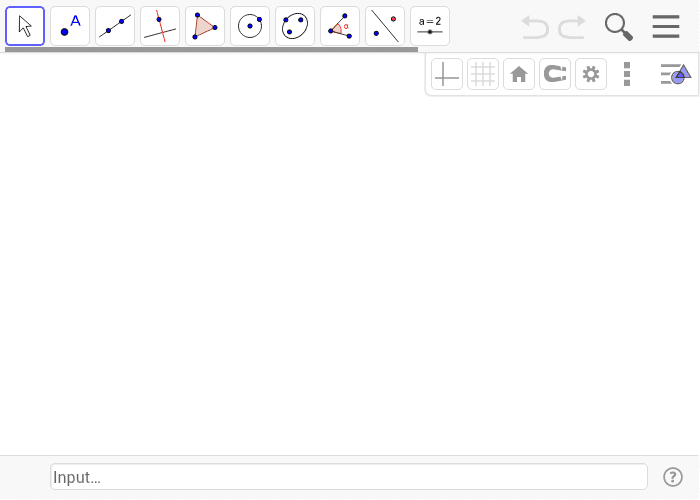Select the Polygon tool

pyautogui.click(x=205, y=26)
